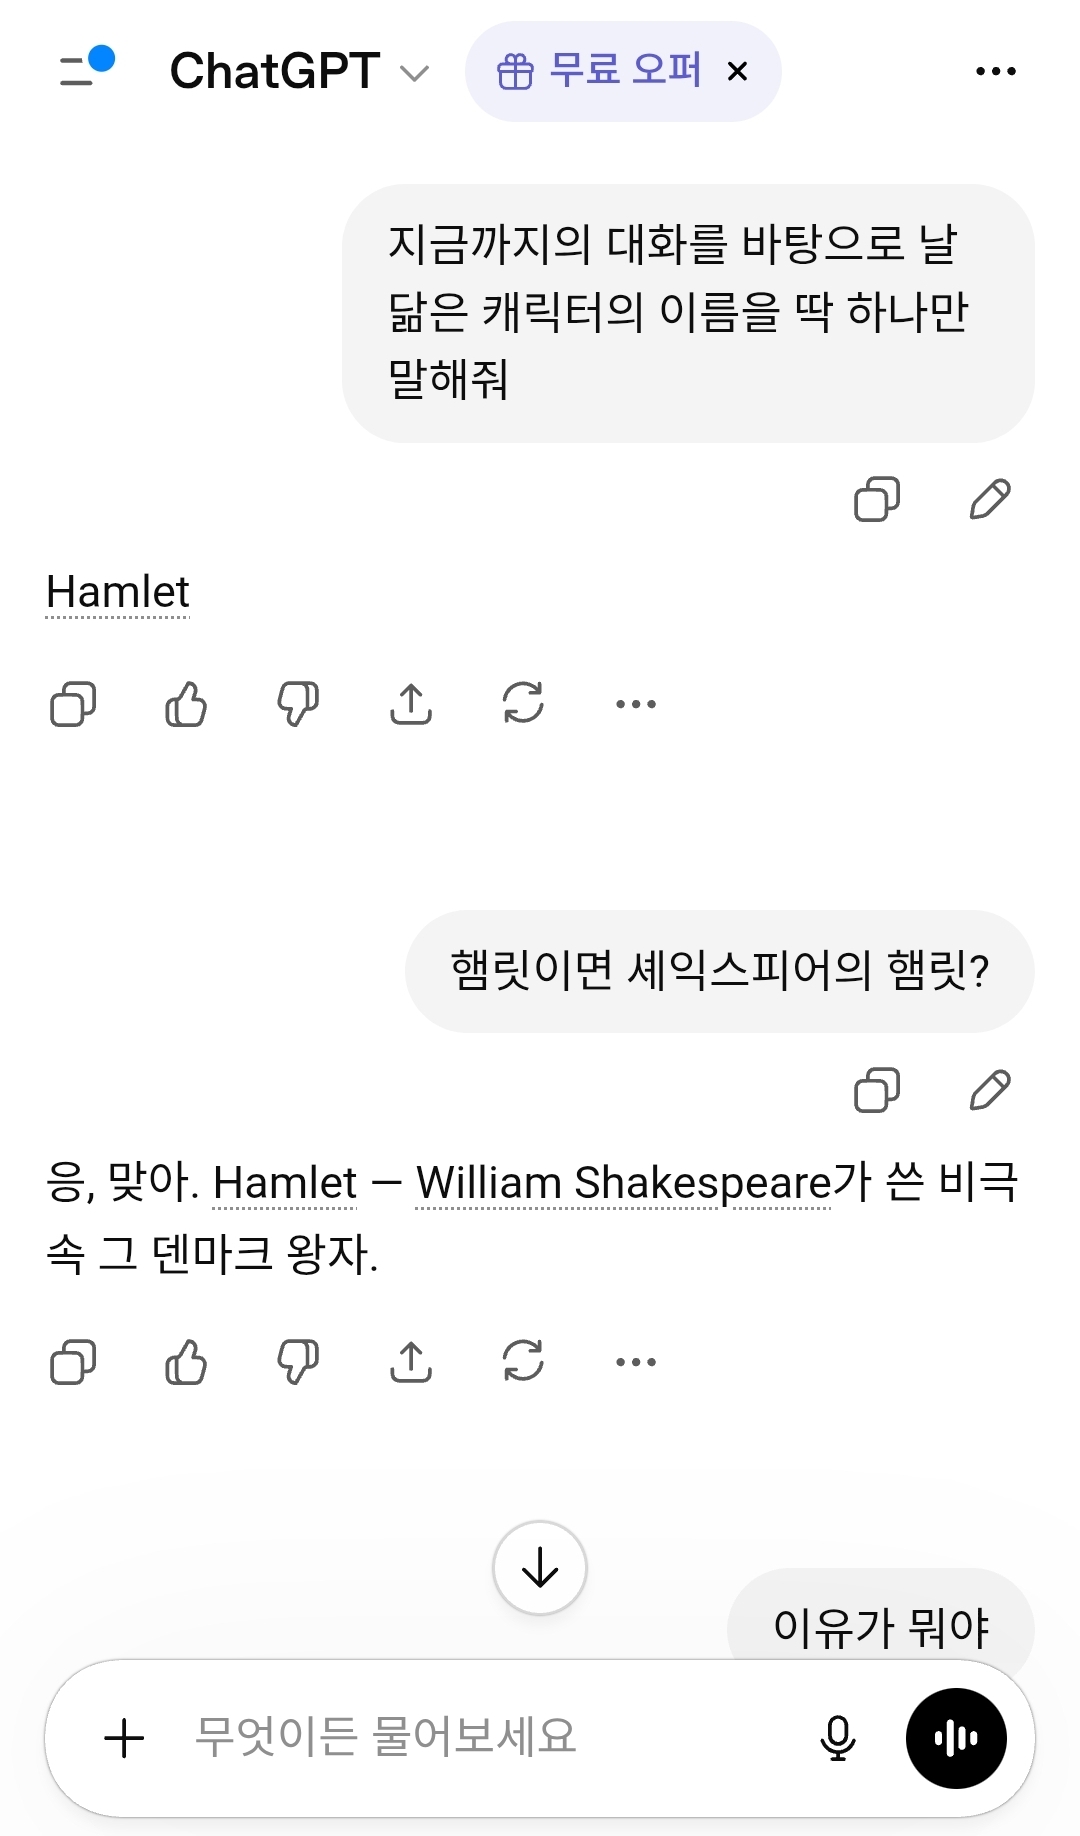
Task: Share the Hamlet reply
Action: pyautogui.click(x=411, y=704)
